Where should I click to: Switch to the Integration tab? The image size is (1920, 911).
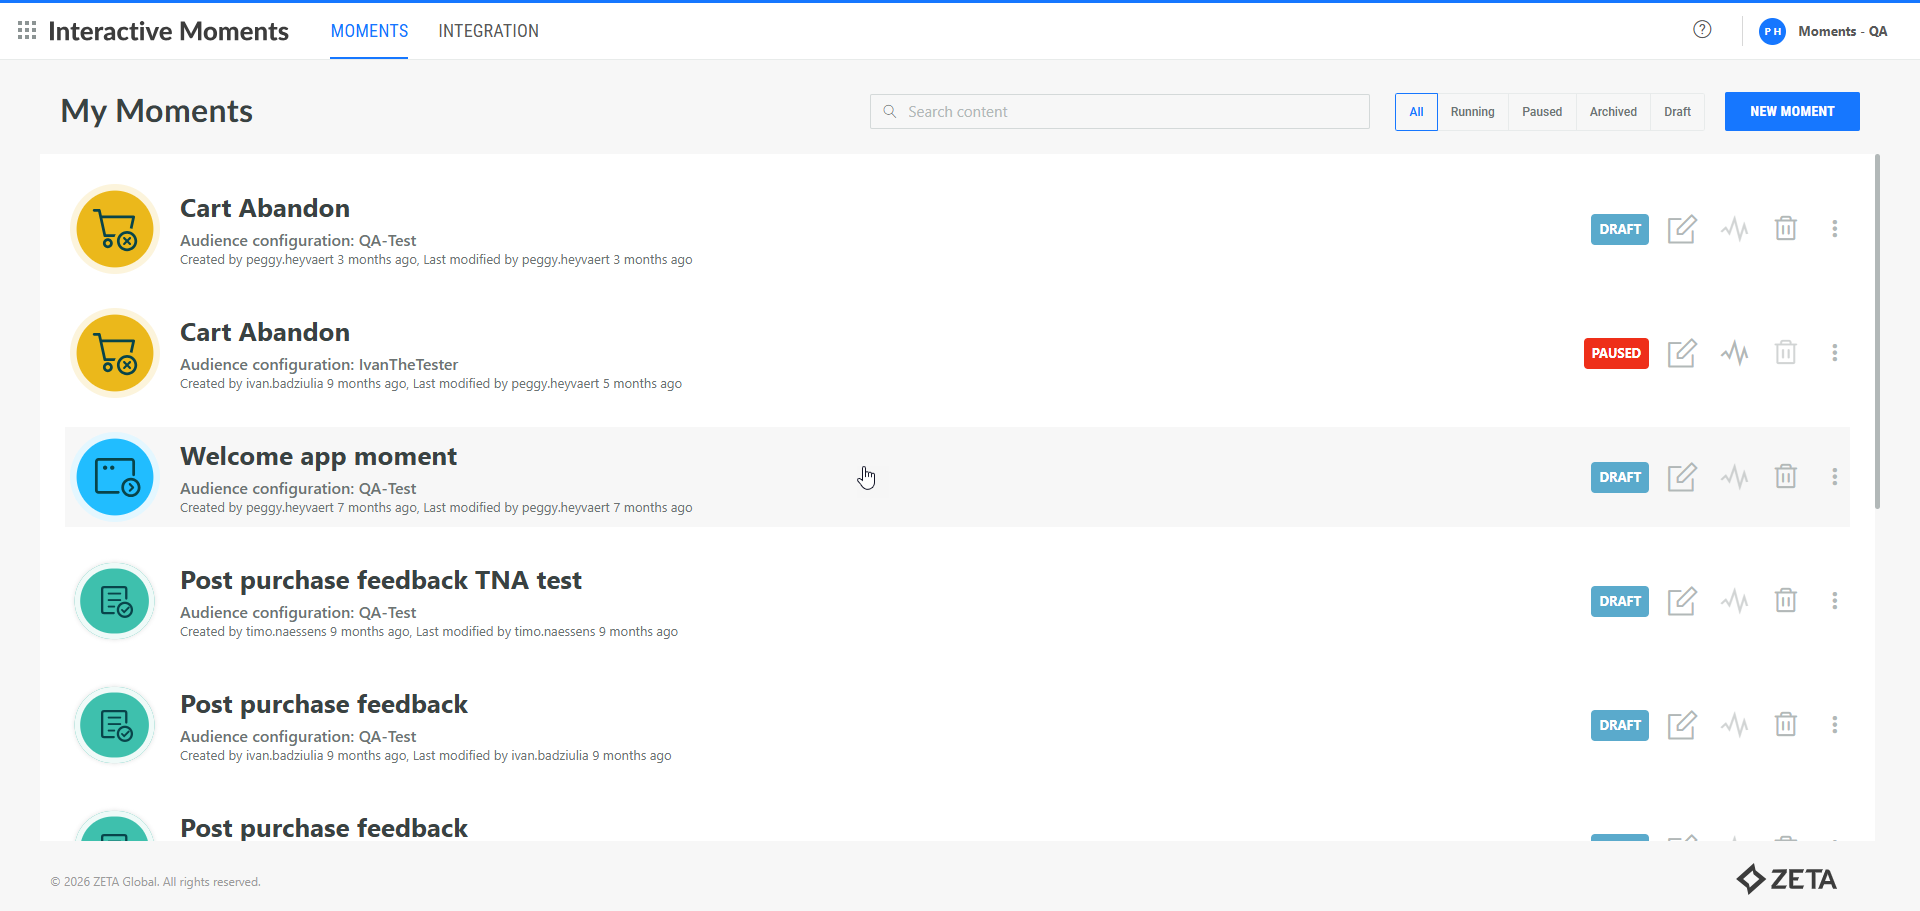488,31
